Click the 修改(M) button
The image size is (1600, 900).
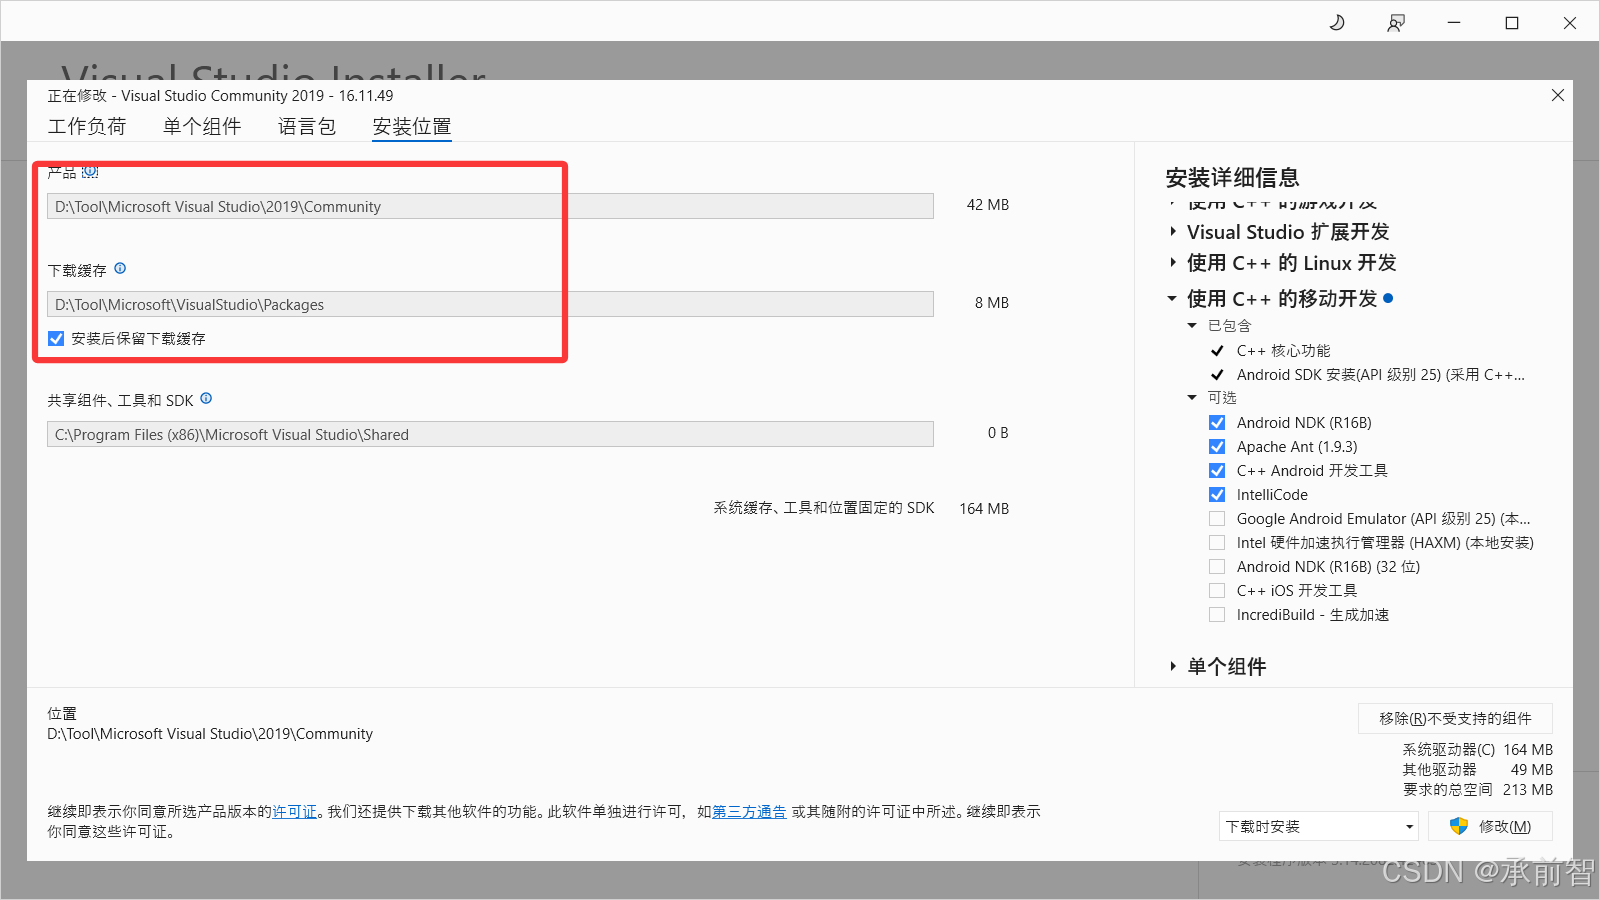click(x=1490, y=826)
